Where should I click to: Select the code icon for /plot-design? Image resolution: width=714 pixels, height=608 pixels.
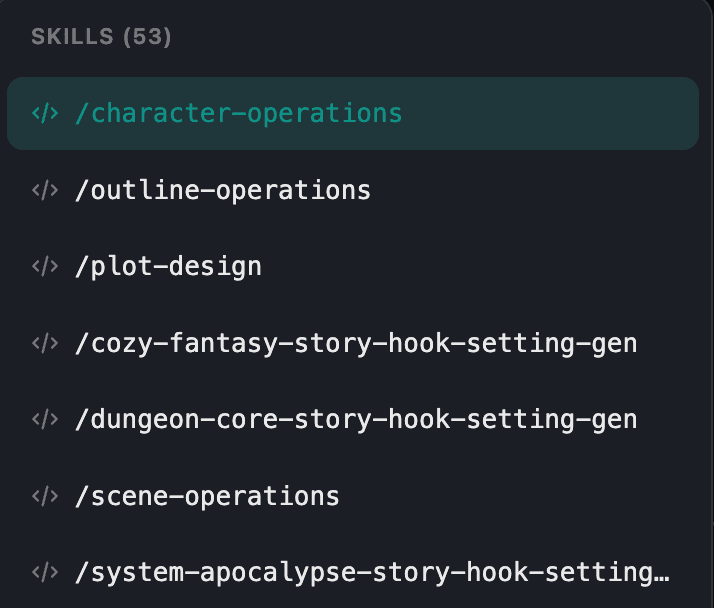pos(44,267)
